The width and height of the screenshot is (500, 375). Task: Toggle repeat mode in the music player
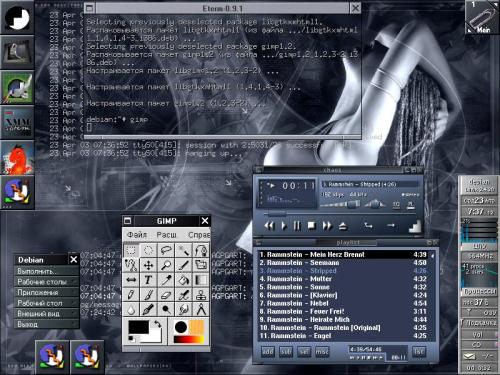click(x=391, y=226)
